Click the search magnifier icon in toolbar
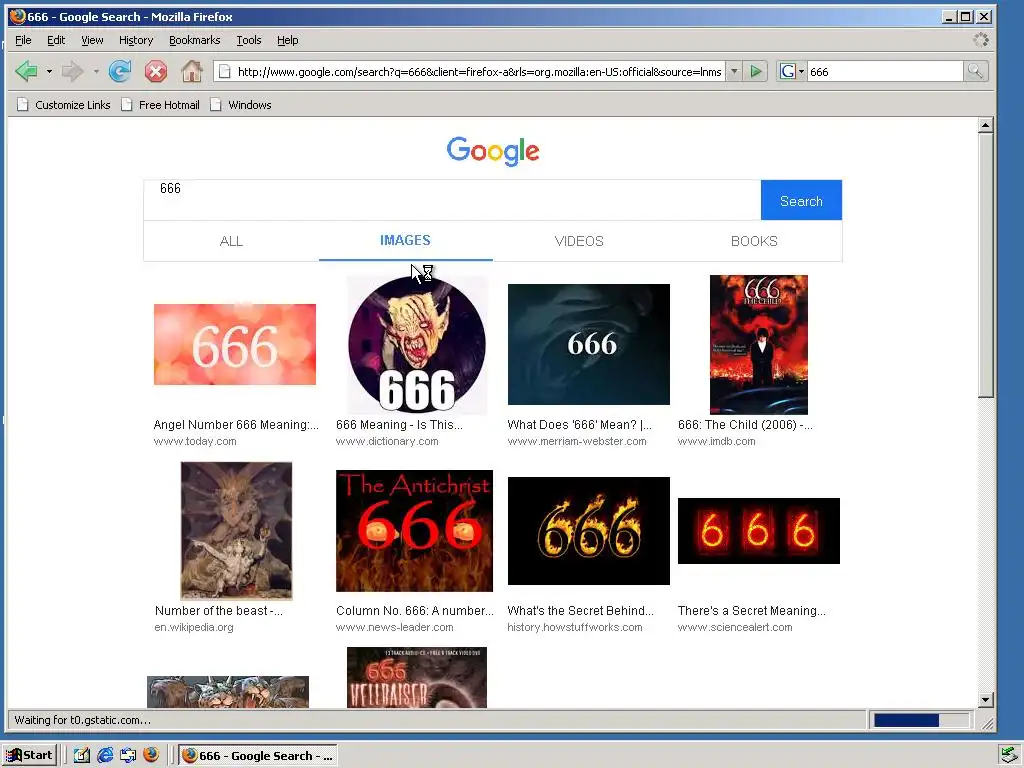The width and height of the screenshot is (1024, 768). [x=975, y=71]
